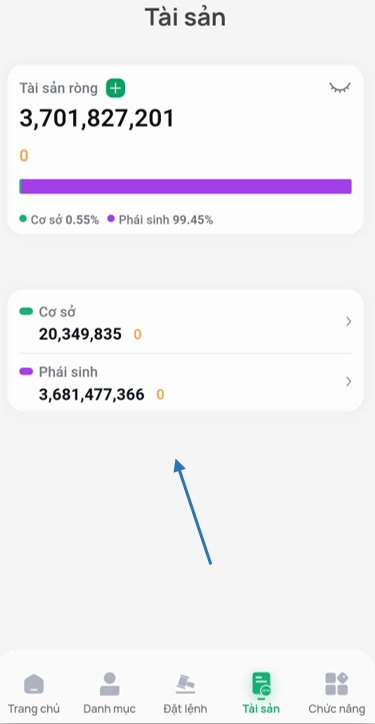The width and height of the screenshot is (375, 724).
Task: Open the Trang chủ home icon
Action: 34,684
